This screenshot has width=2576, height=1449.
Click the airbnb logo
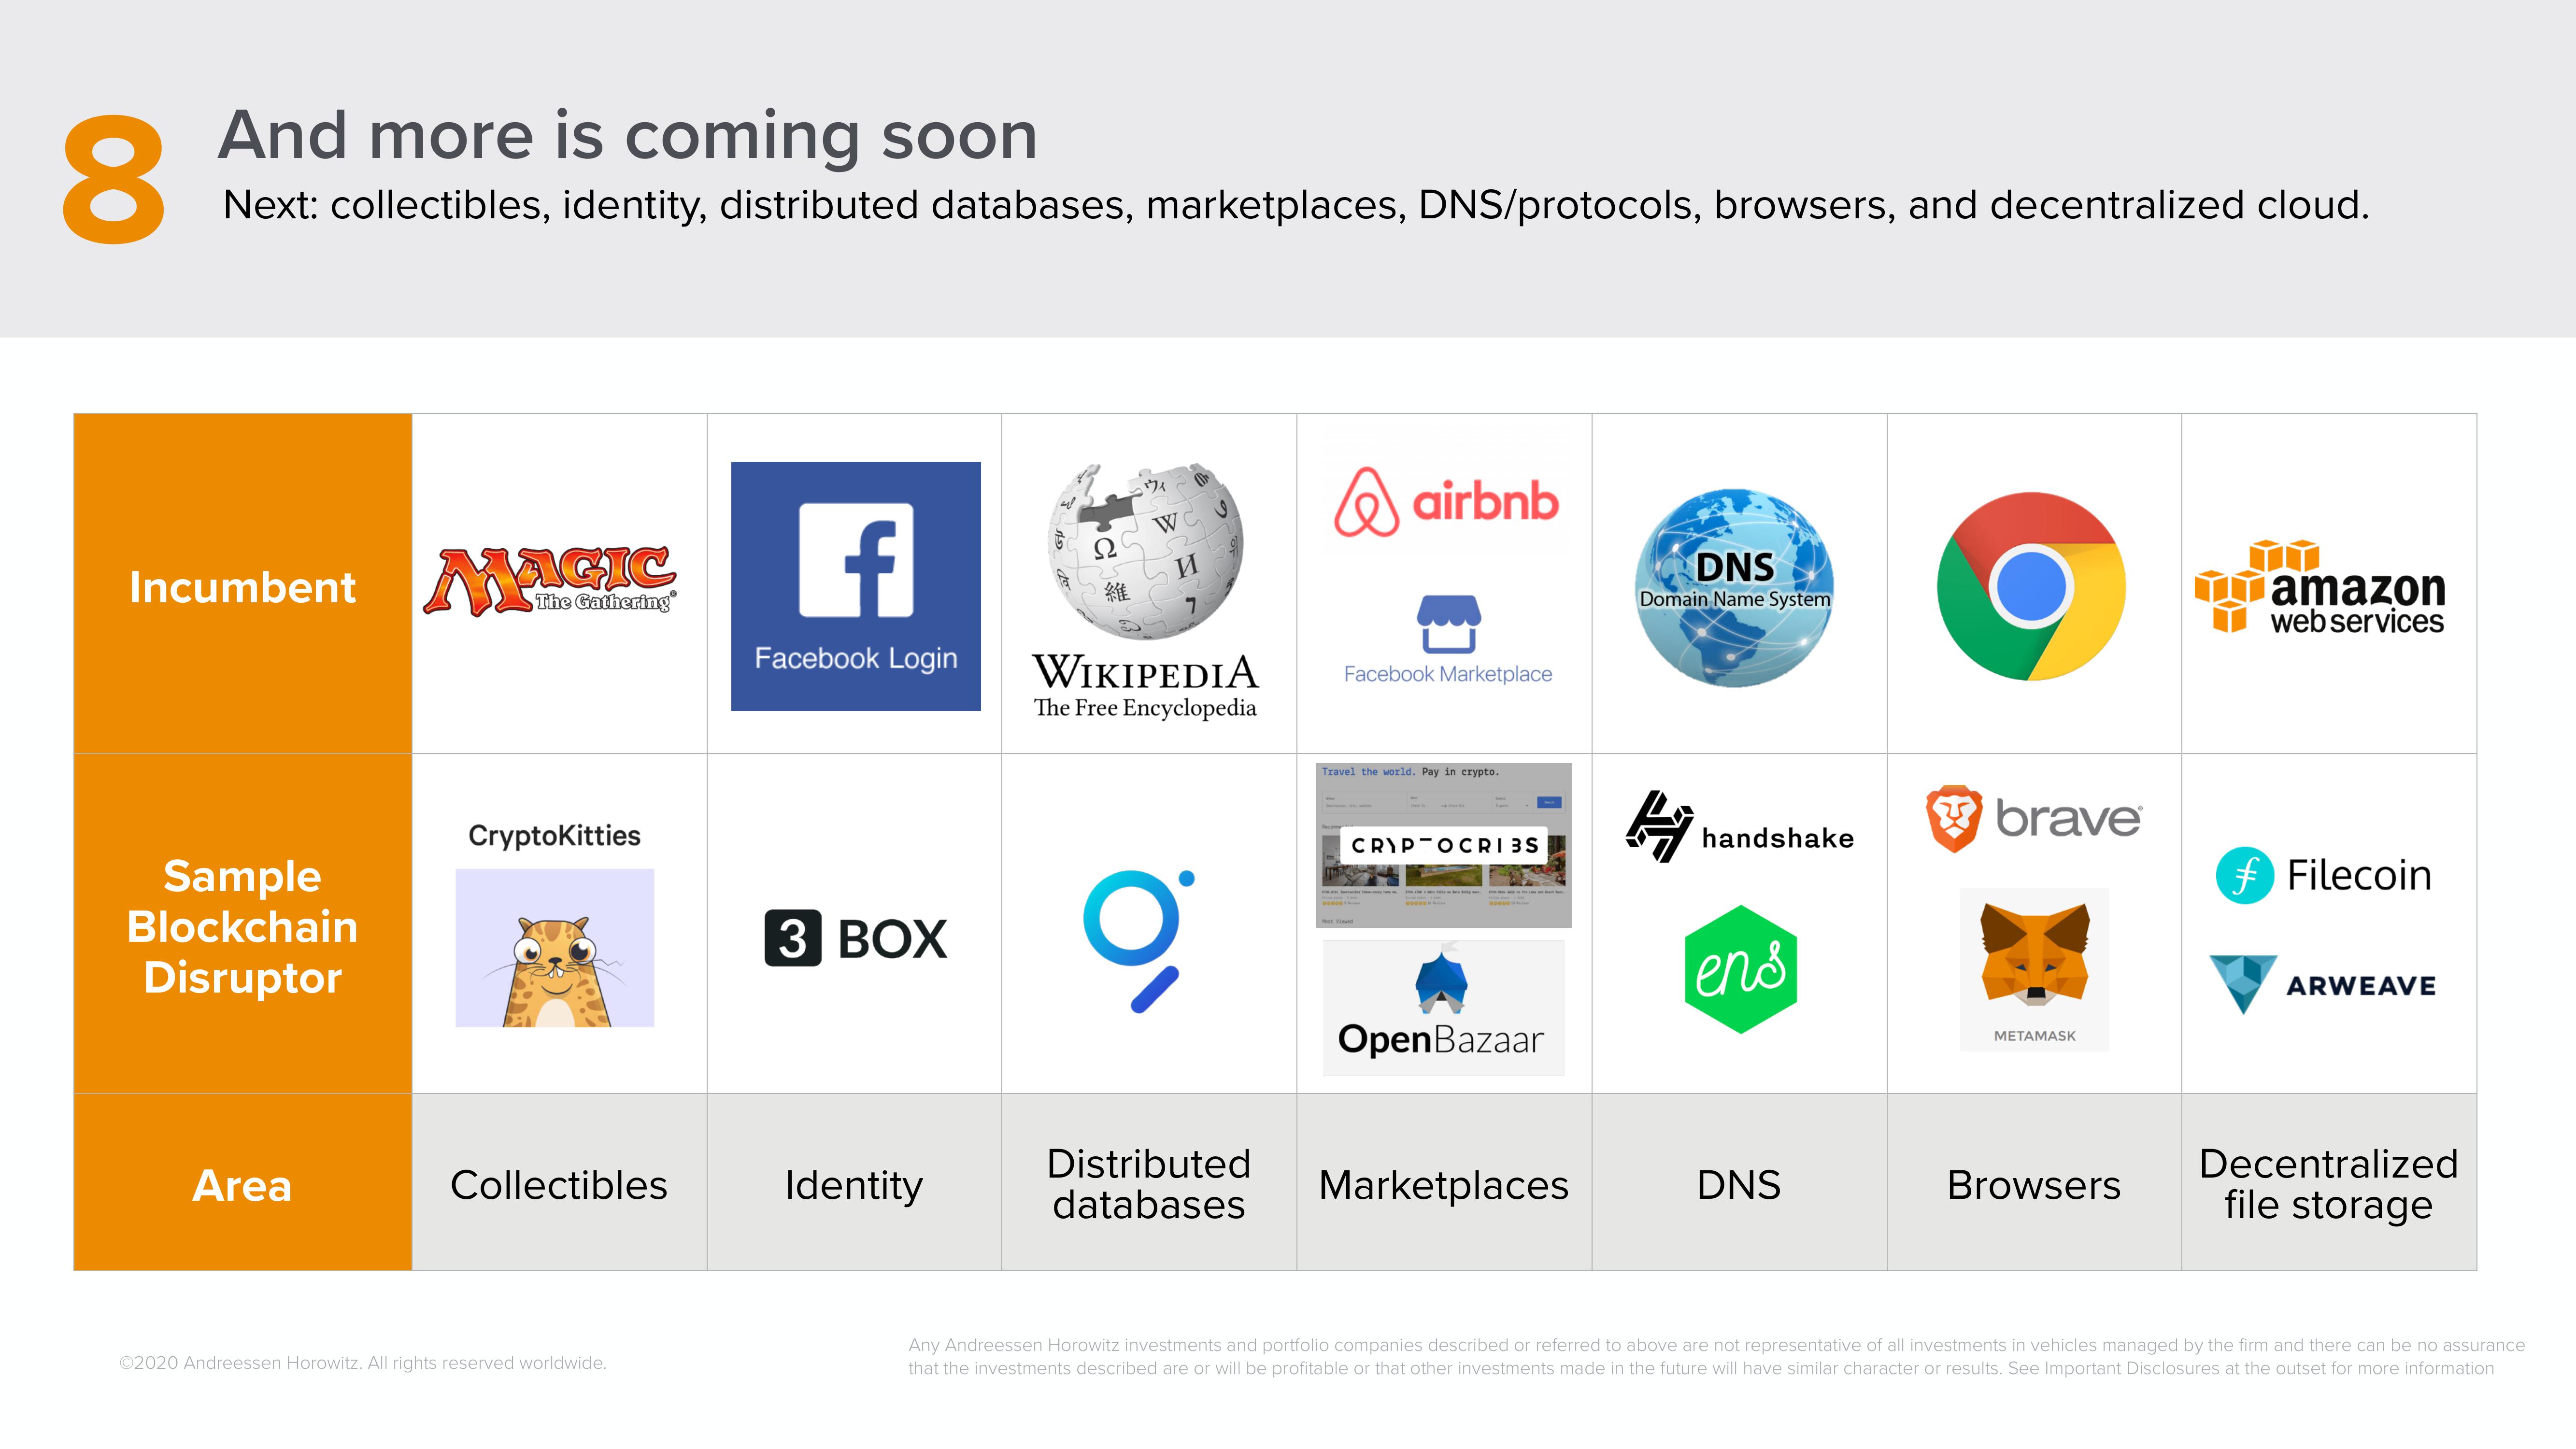click(x=1447, y=501)
